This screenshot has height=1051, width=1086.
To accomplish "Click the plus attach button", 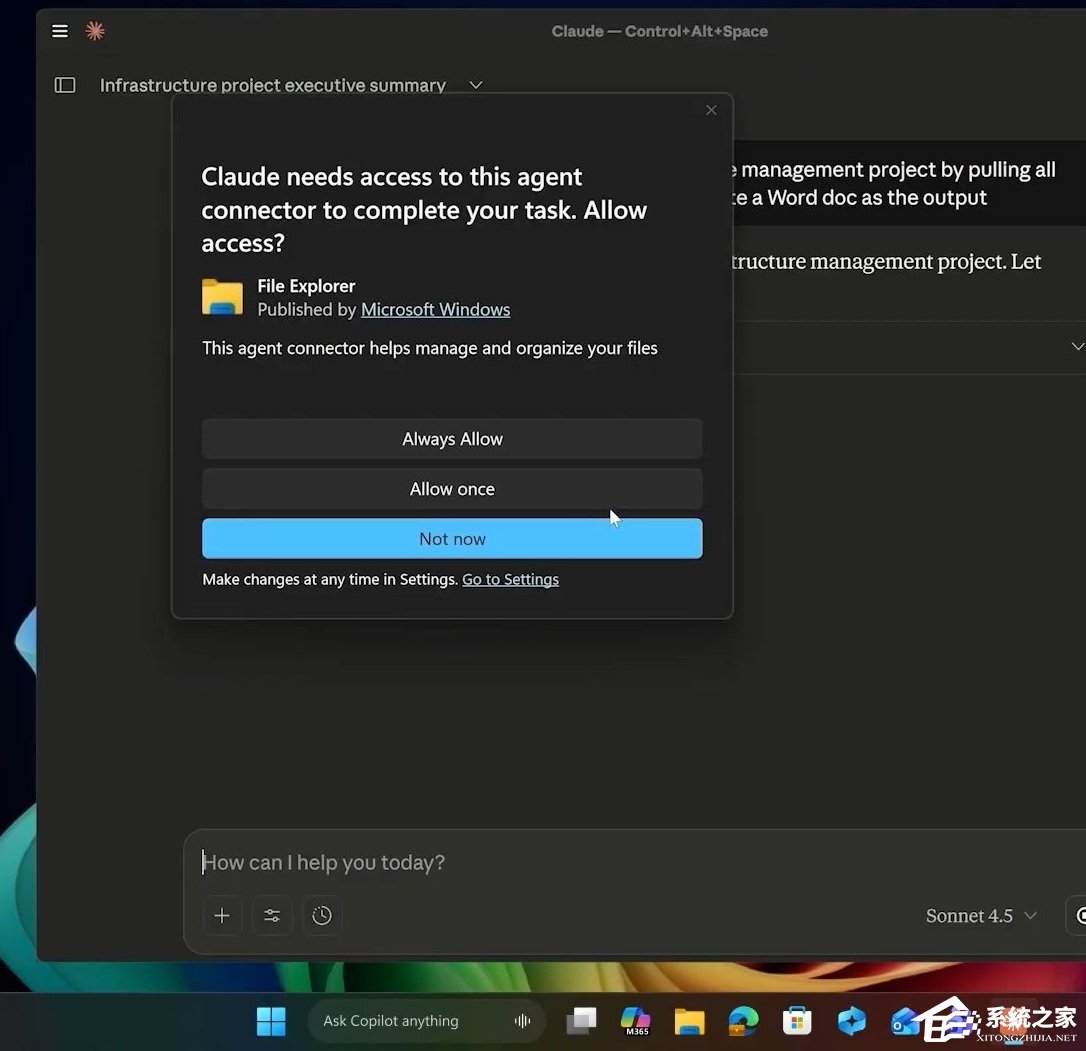I will [x=222, y=916].
